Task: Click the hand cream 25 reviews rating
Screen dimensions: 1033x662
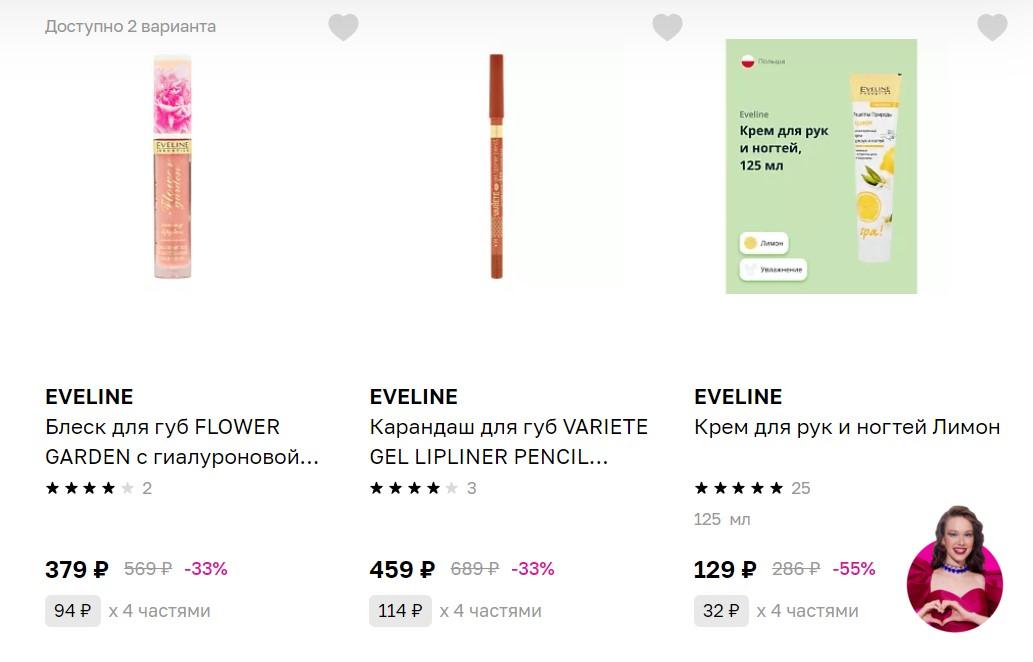Action: point(752,488)
